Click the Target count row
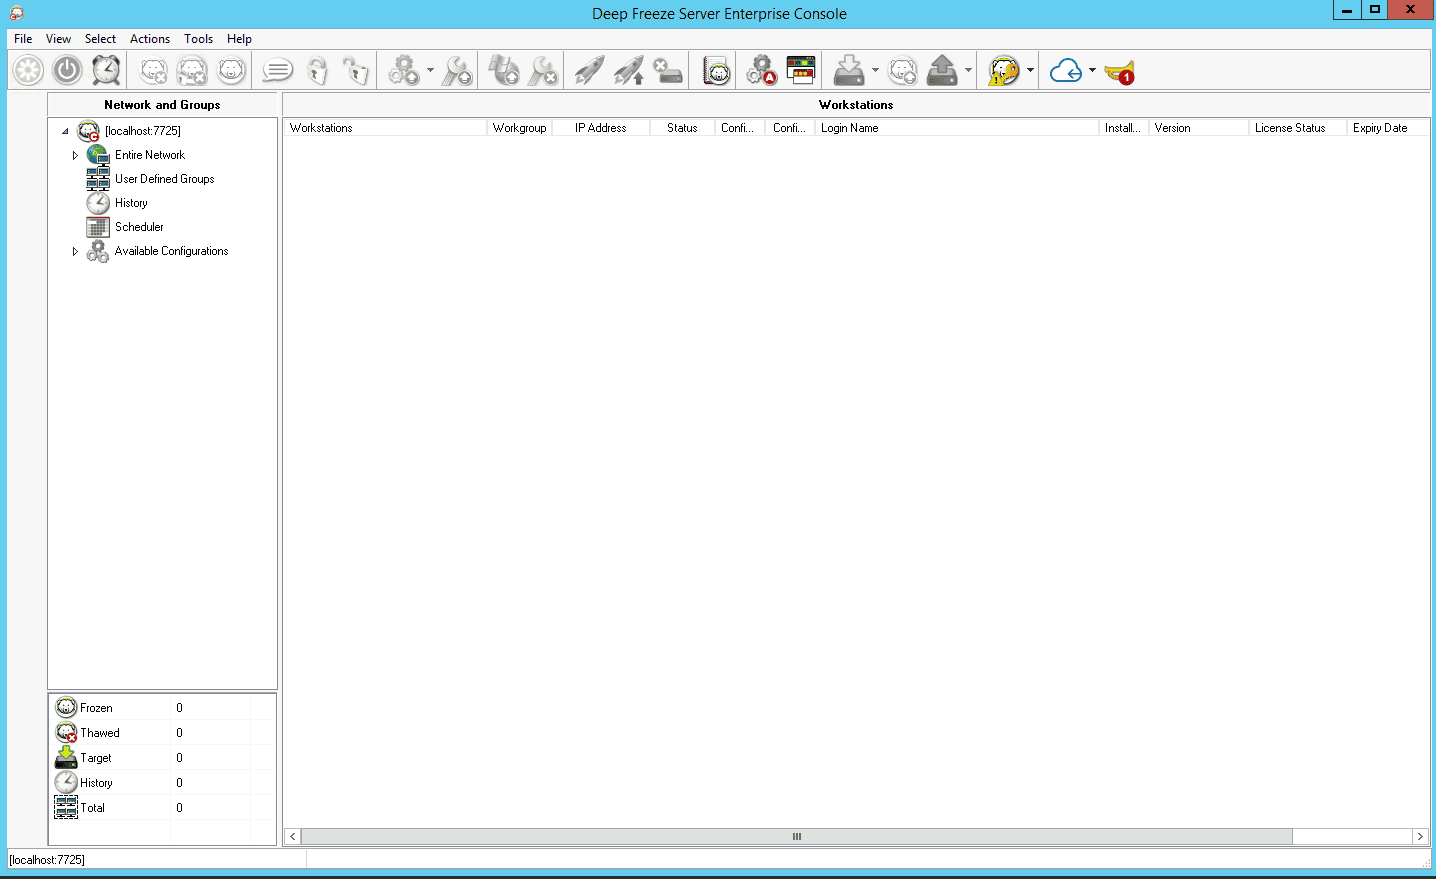The width and height of the screenshot is (1436, 879). [163, 757]
